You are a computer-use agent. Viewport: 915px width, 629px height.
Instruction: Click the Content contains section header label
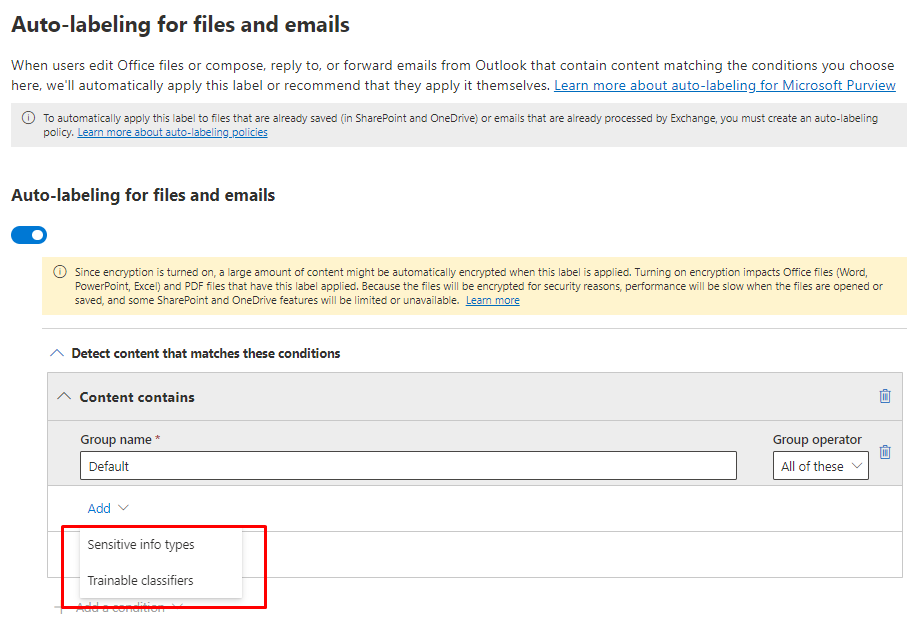[x=137, y=397]
